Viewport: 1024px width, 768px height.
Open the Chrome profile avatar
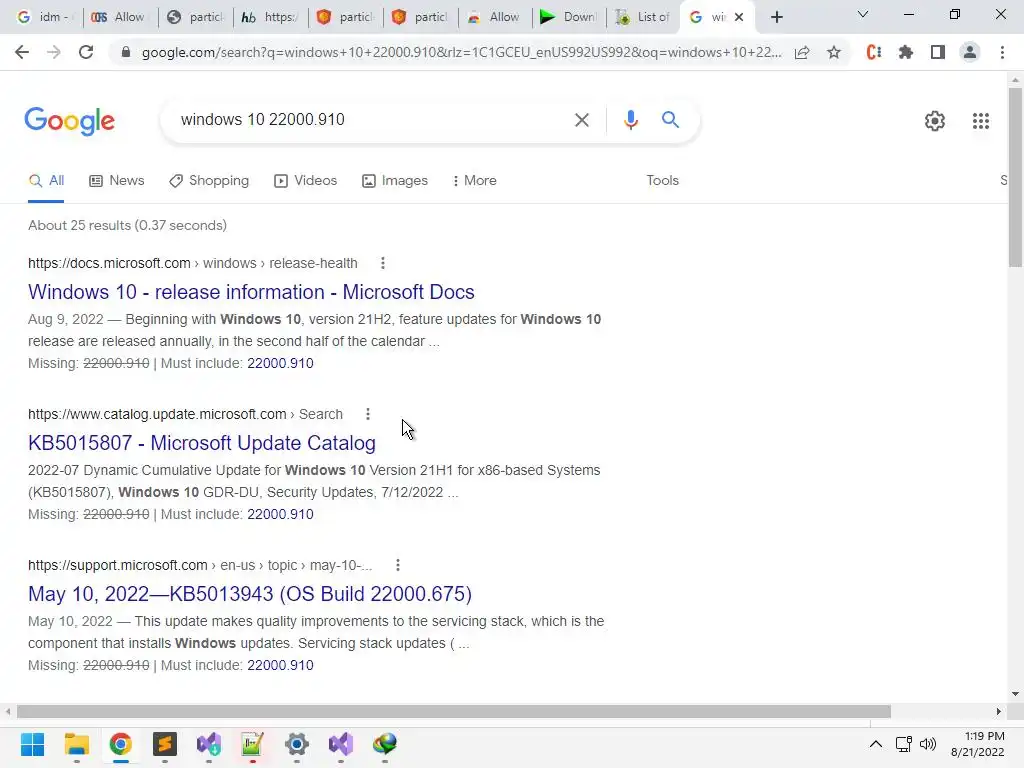click(970, 52)
